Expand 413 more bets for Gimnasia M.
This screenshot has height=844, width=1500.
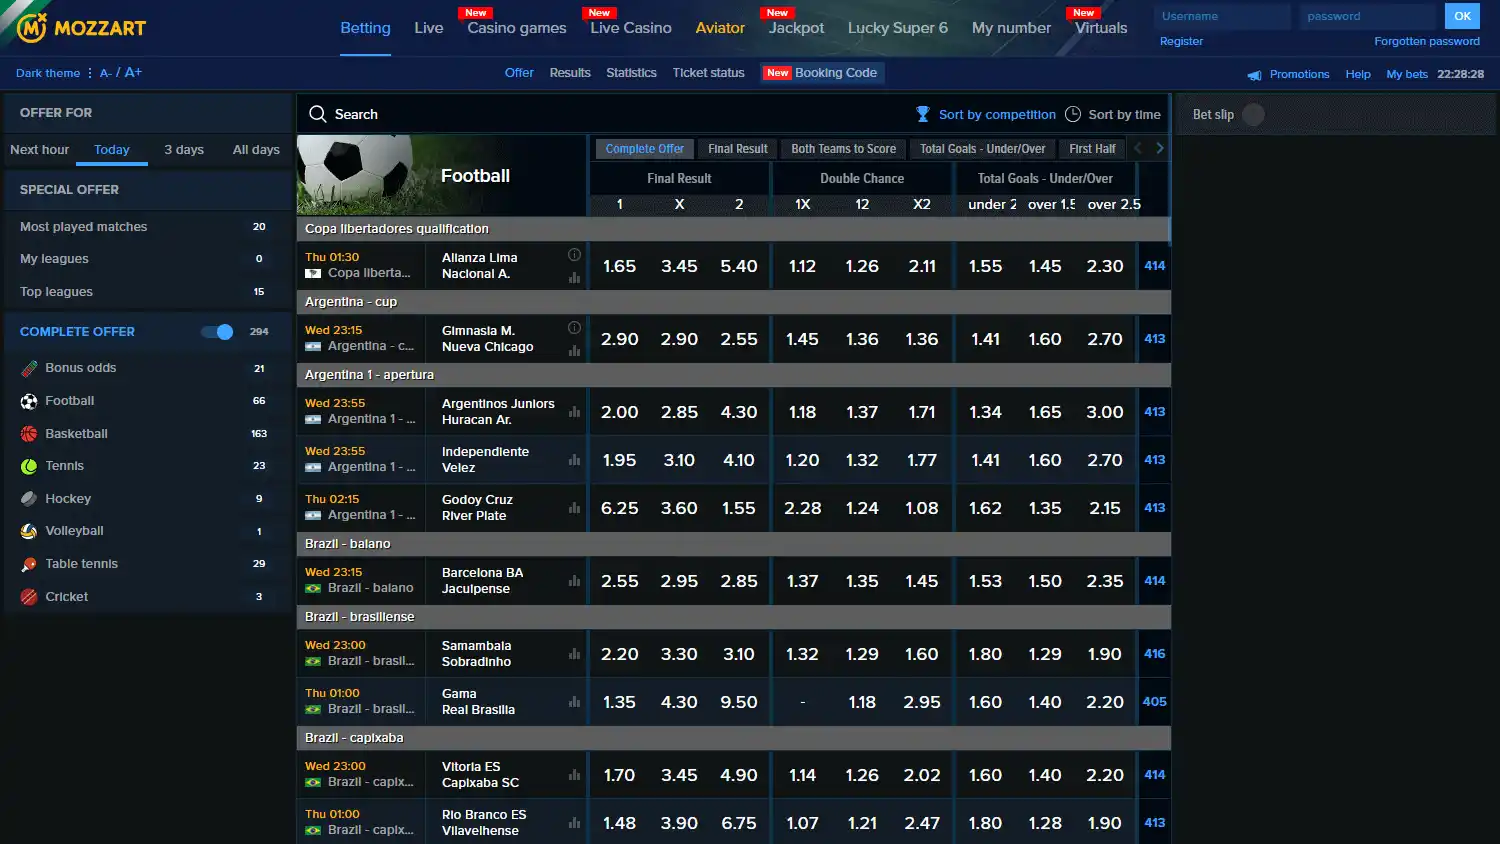coord(1155,339)
